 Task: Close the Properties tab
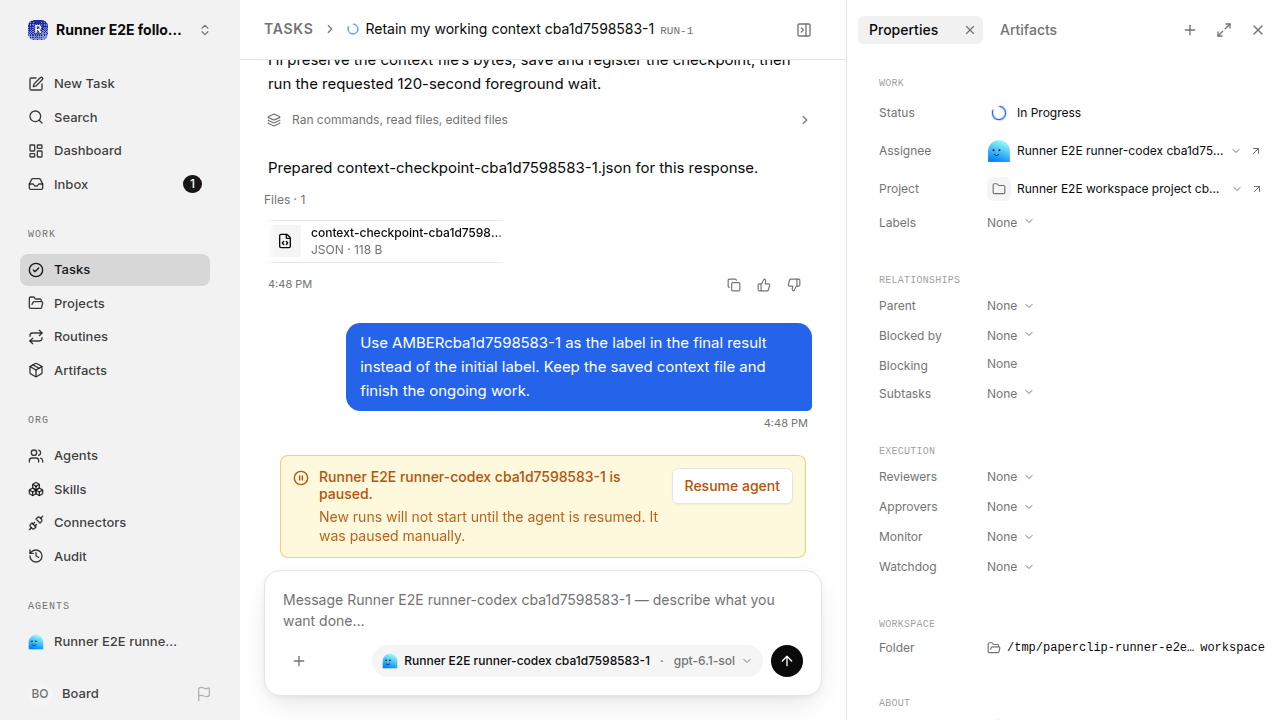(x=970, y=30)
